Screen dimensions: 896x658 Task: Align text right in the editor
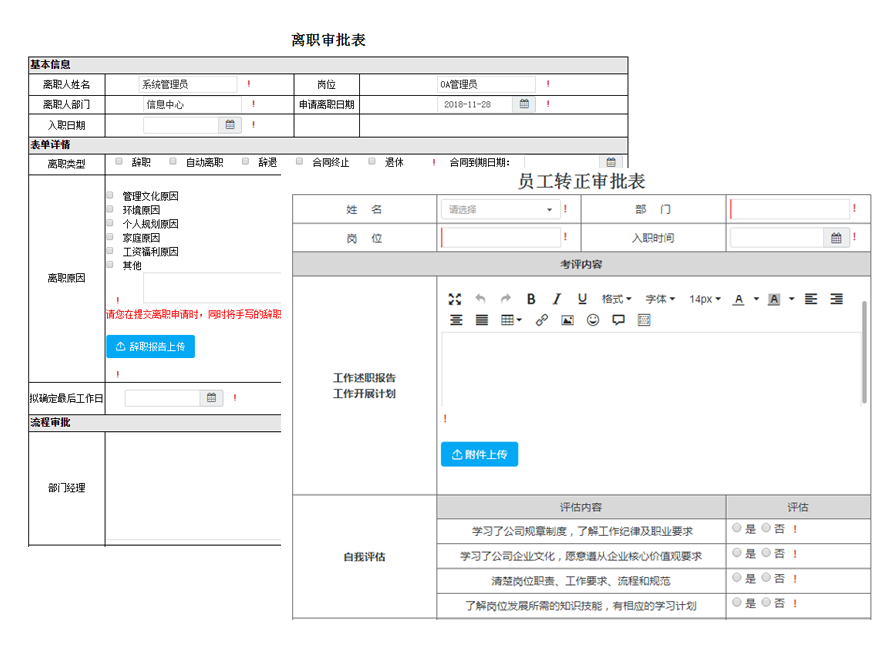click(x=837, y=299)
